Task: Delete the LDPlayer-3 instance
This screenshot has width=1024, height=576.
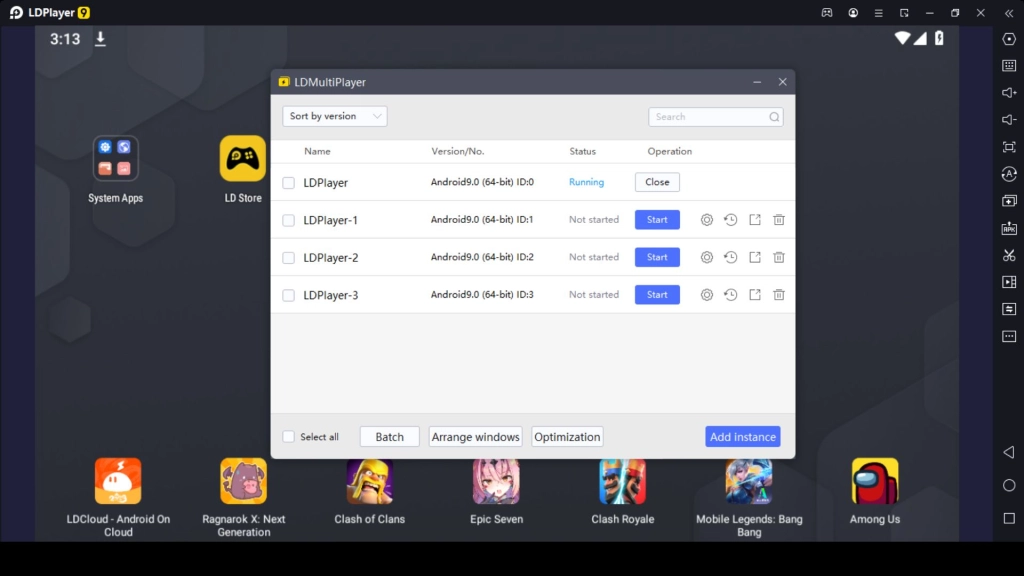Action: coord(779,295)
